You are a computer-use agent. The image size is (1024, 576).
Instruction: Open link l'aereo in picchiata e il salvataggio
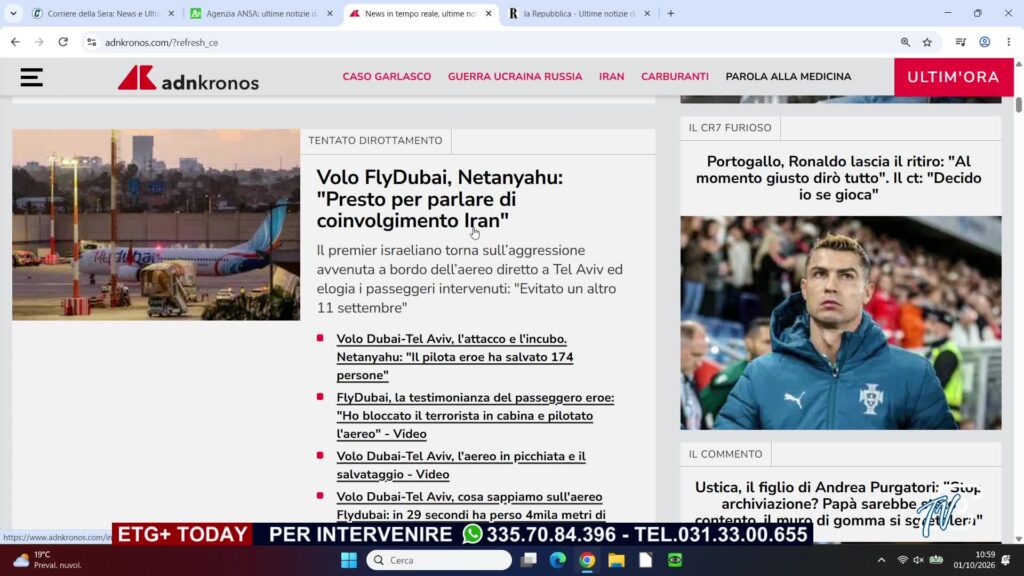(x=461, y=465)
